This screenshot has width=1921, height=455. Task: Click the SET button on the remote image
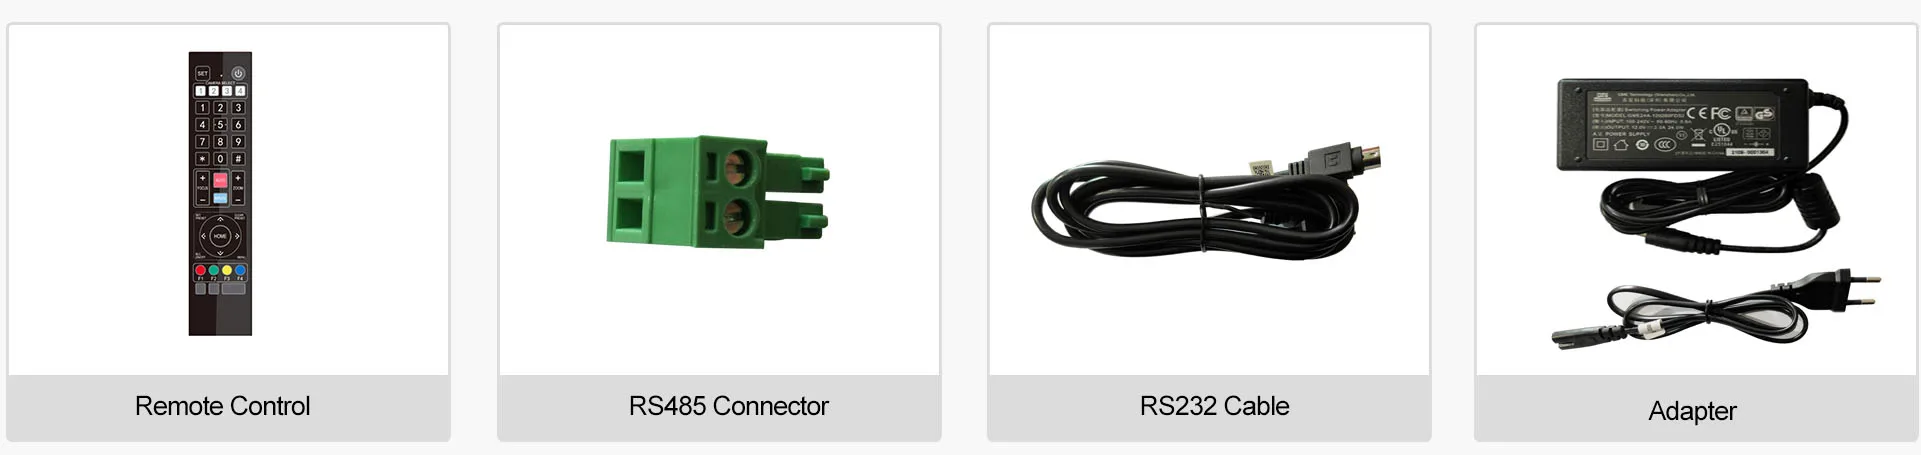203,73
